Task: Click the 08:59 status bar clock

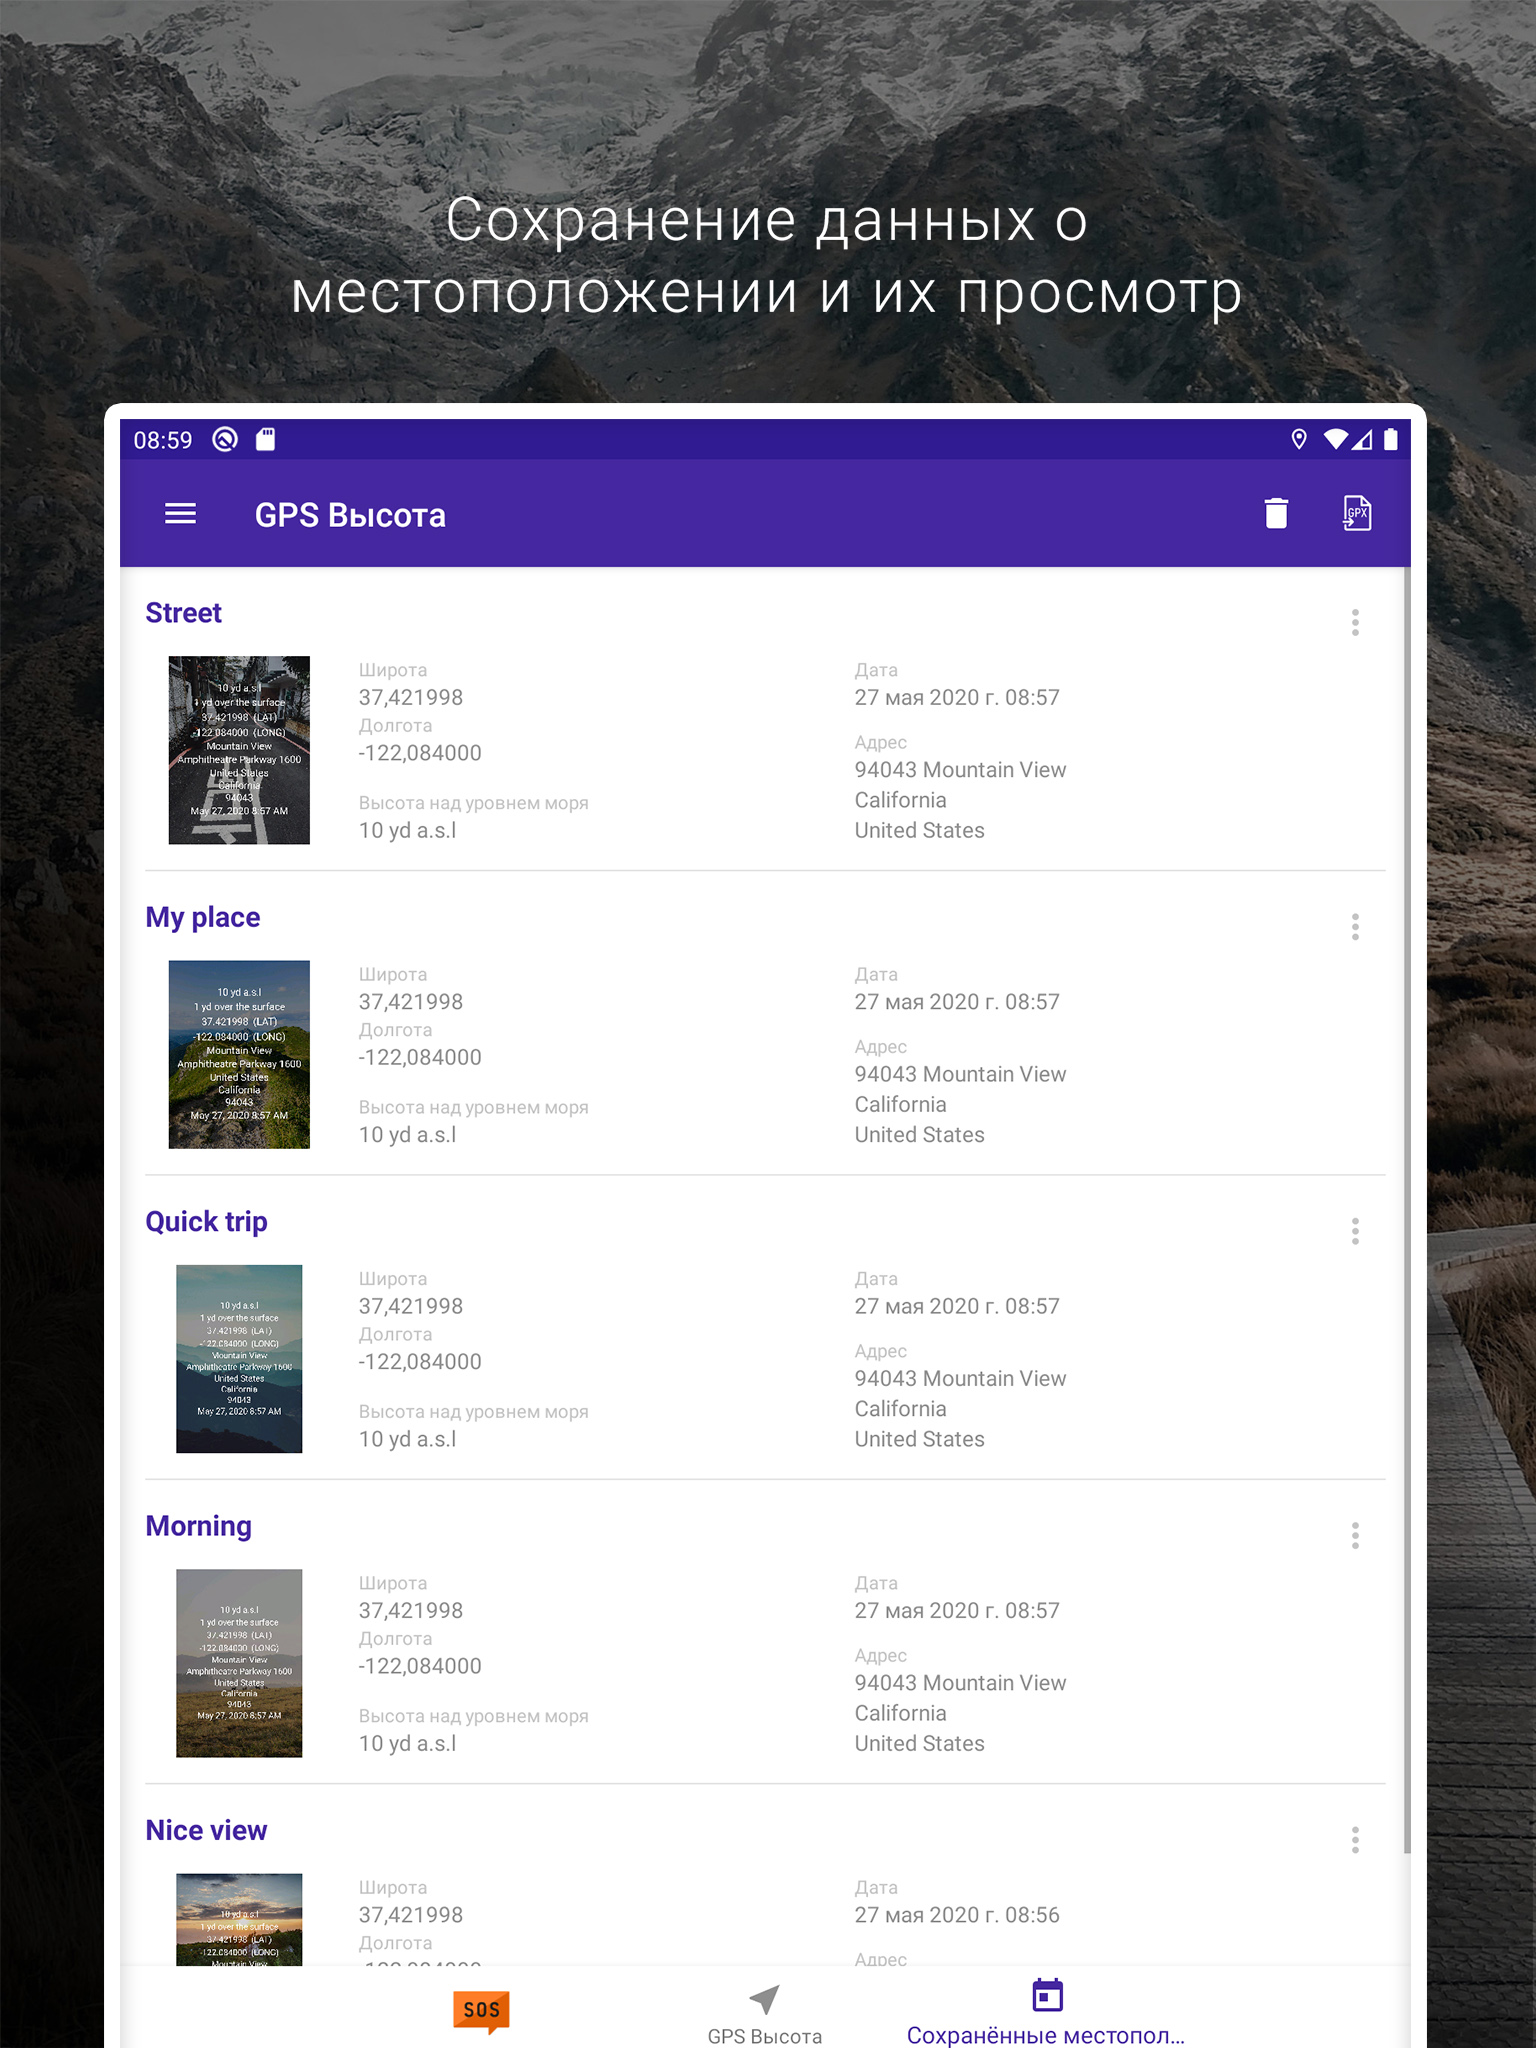Action: 163,440
